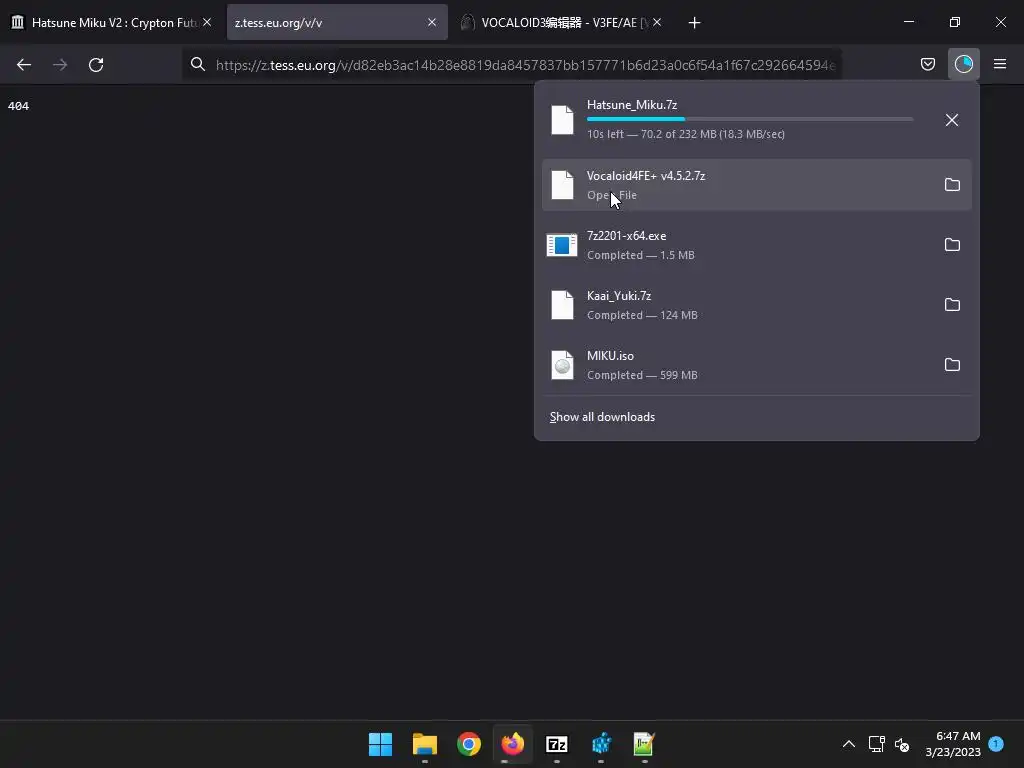This screenshot has width=1024, height=768.
Task: Show hidden system tray icons
Action: tap(848, 744)
